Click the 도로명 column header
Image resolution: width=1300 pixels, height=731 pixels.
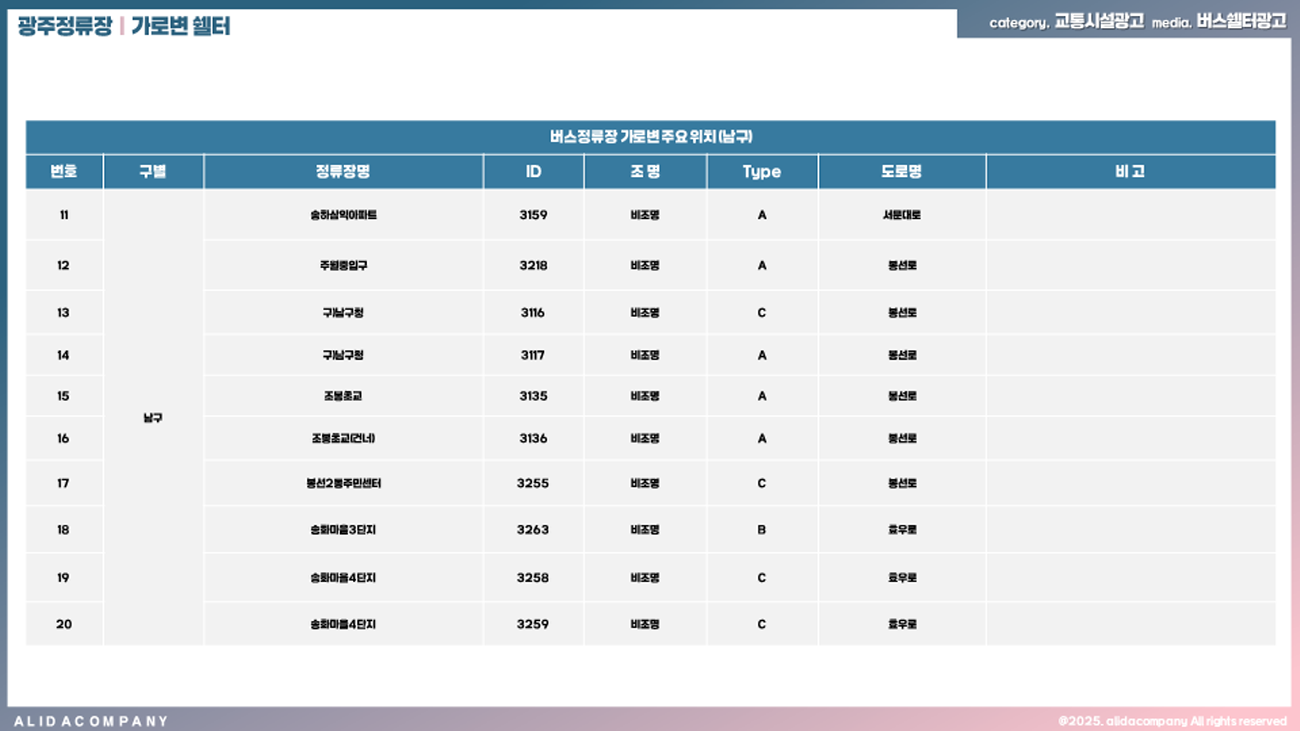tap(901, 172)
